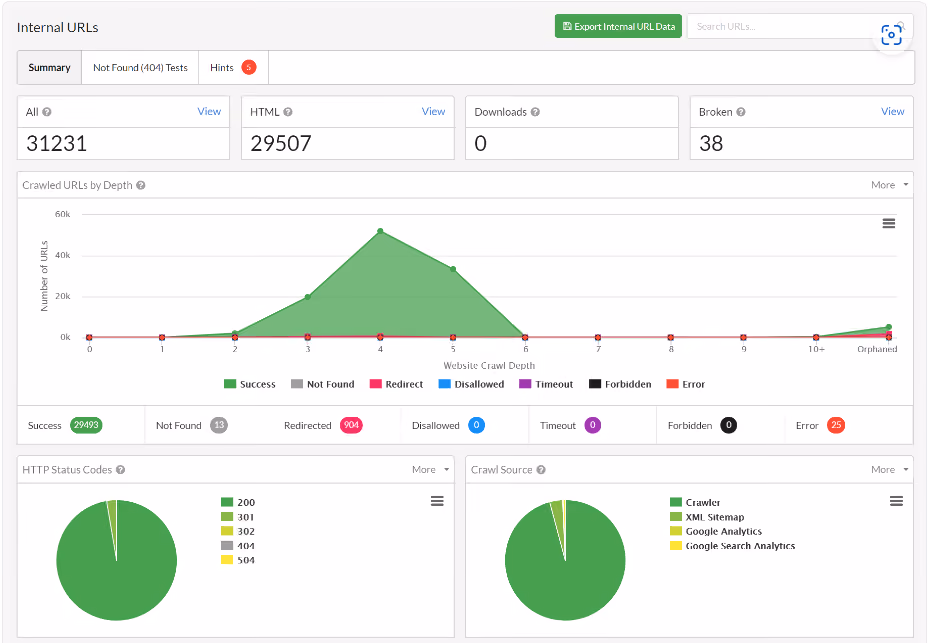Toggle the Success series in chart legend
The image size is (928, 643).
(250, 384)
